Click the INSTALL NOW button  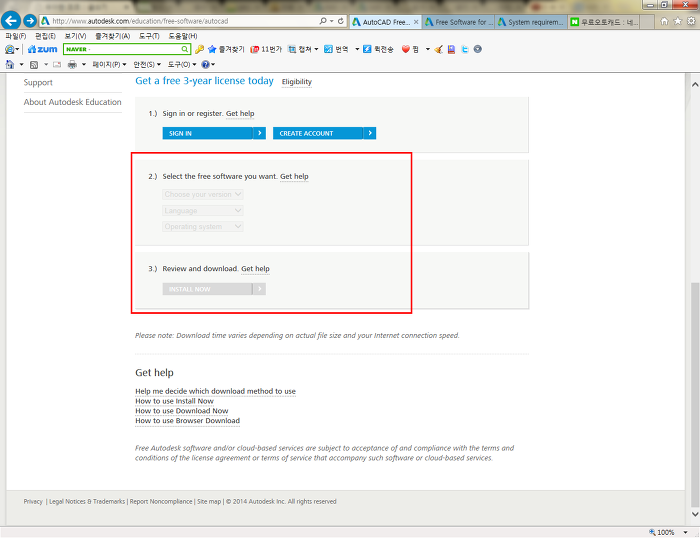[x=214, y=289]
